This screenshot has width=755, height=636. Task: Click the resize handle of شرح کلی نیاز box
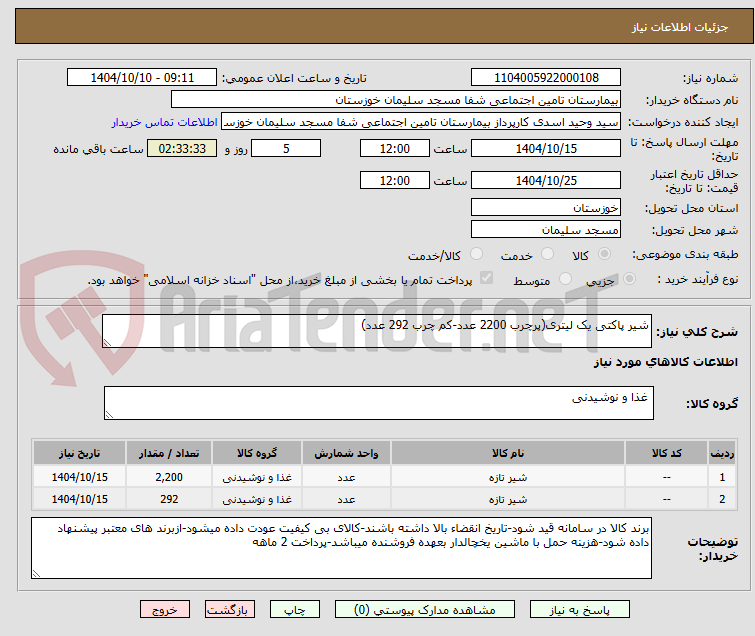click(x=107, y=343)
